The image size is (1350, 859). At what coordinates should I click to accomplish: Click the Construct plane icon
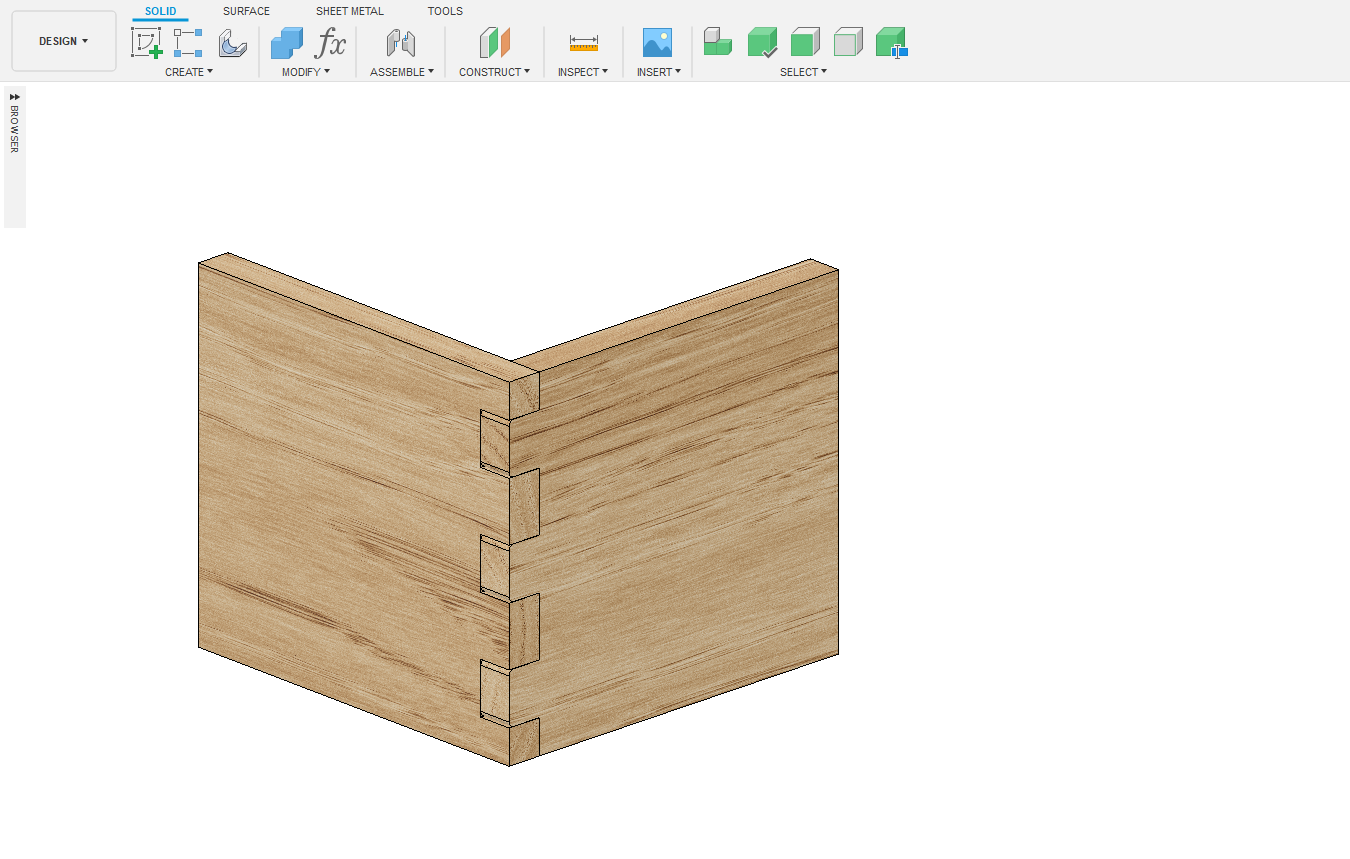[x=494, y=43]
